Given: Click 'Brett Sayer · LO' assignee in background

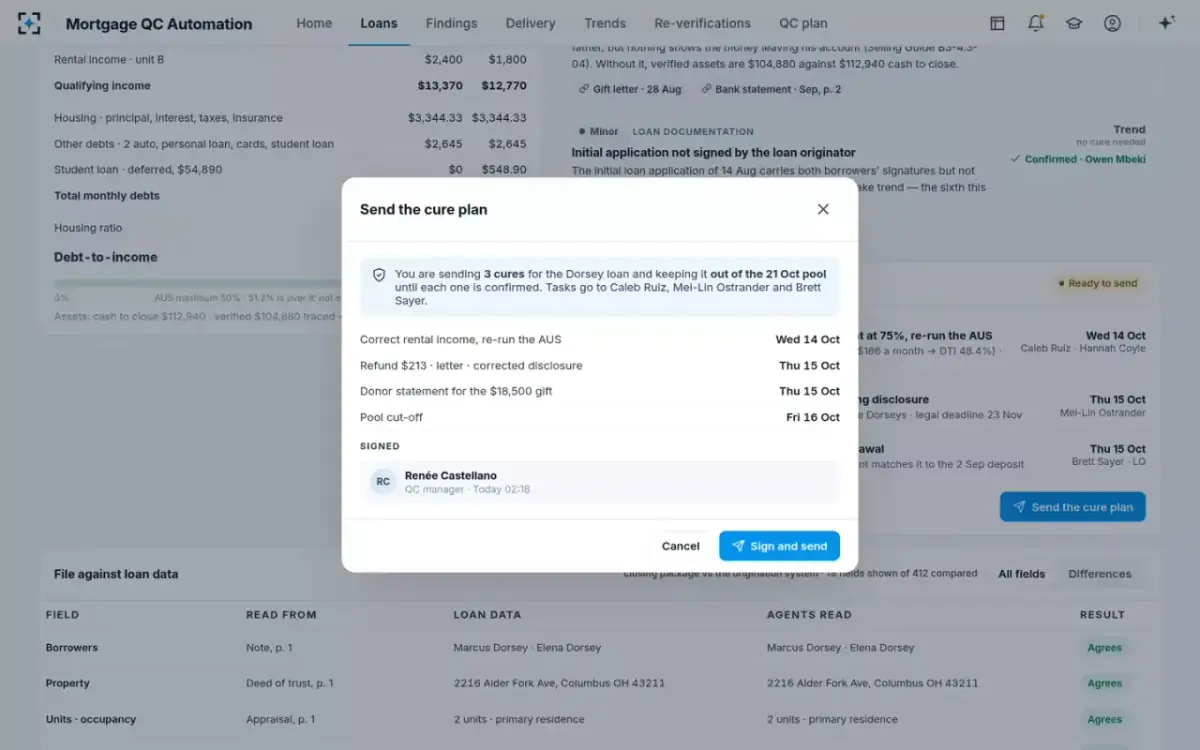Looking at the screenshot, I should 1108,463.
